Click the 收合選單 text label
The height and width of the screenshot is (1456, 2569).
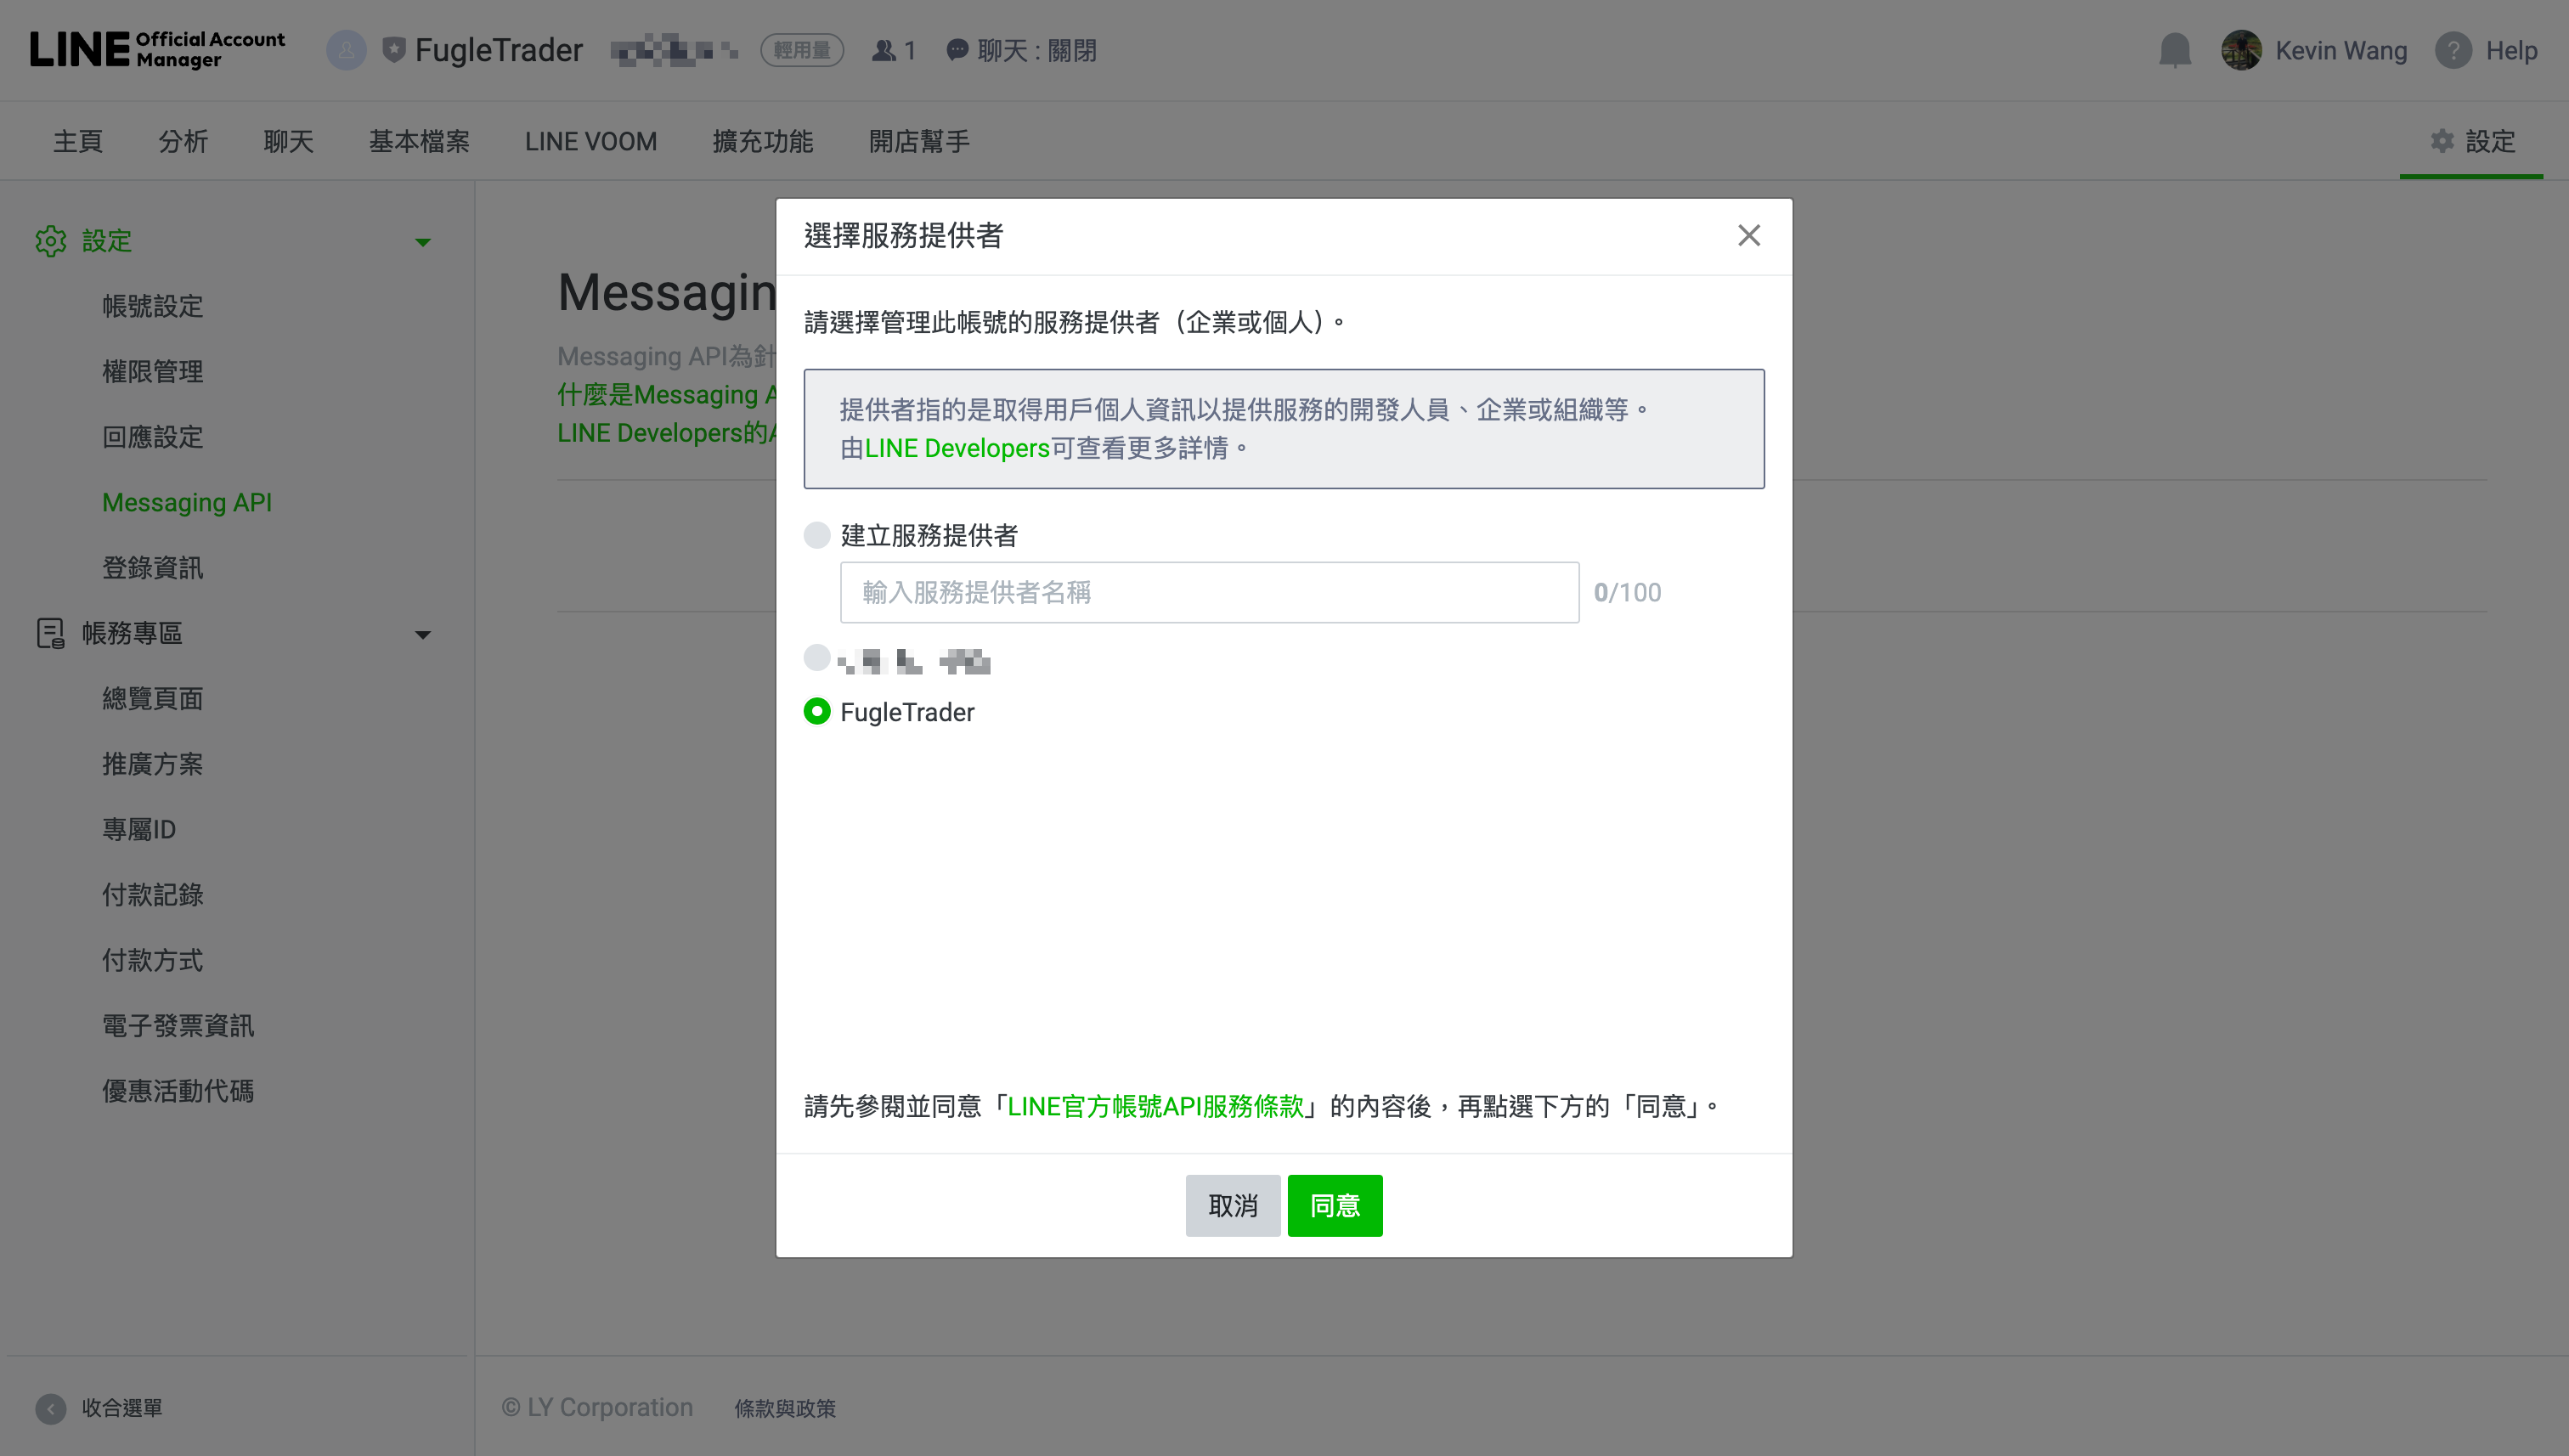122,1408
